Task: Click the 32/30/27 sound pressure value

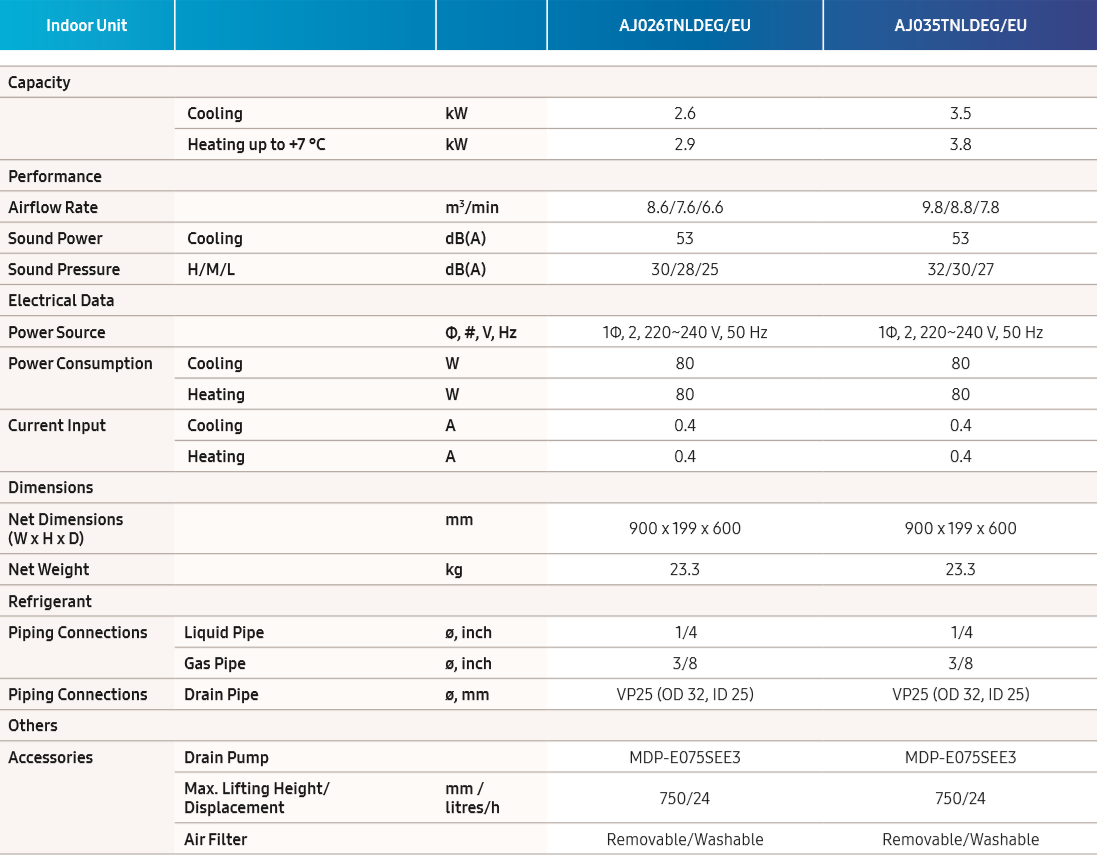Action: tap(961, 269)
